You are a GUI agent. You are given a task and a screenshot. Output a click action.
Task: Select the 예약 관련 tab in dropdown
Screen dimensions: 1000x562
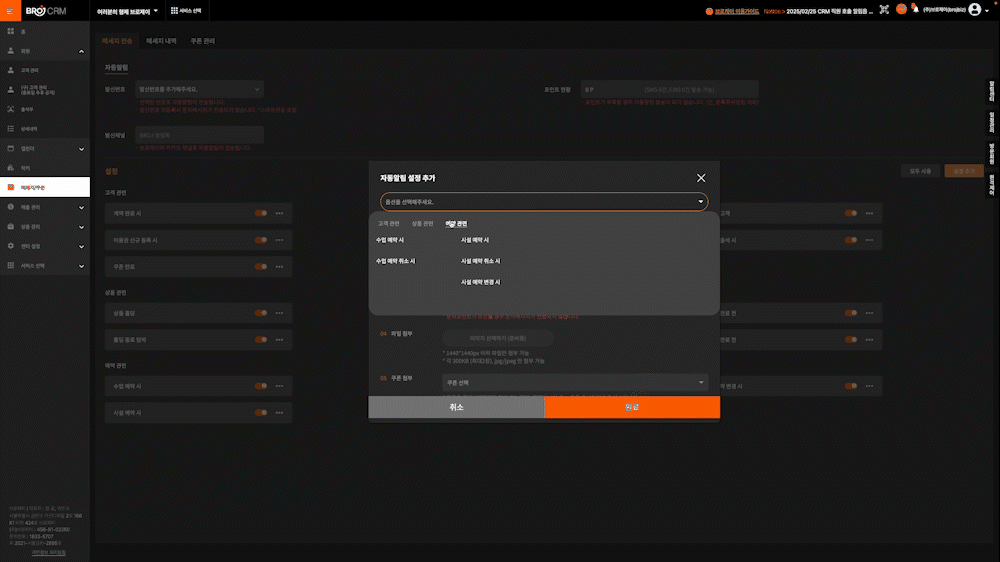click(456, 223)
